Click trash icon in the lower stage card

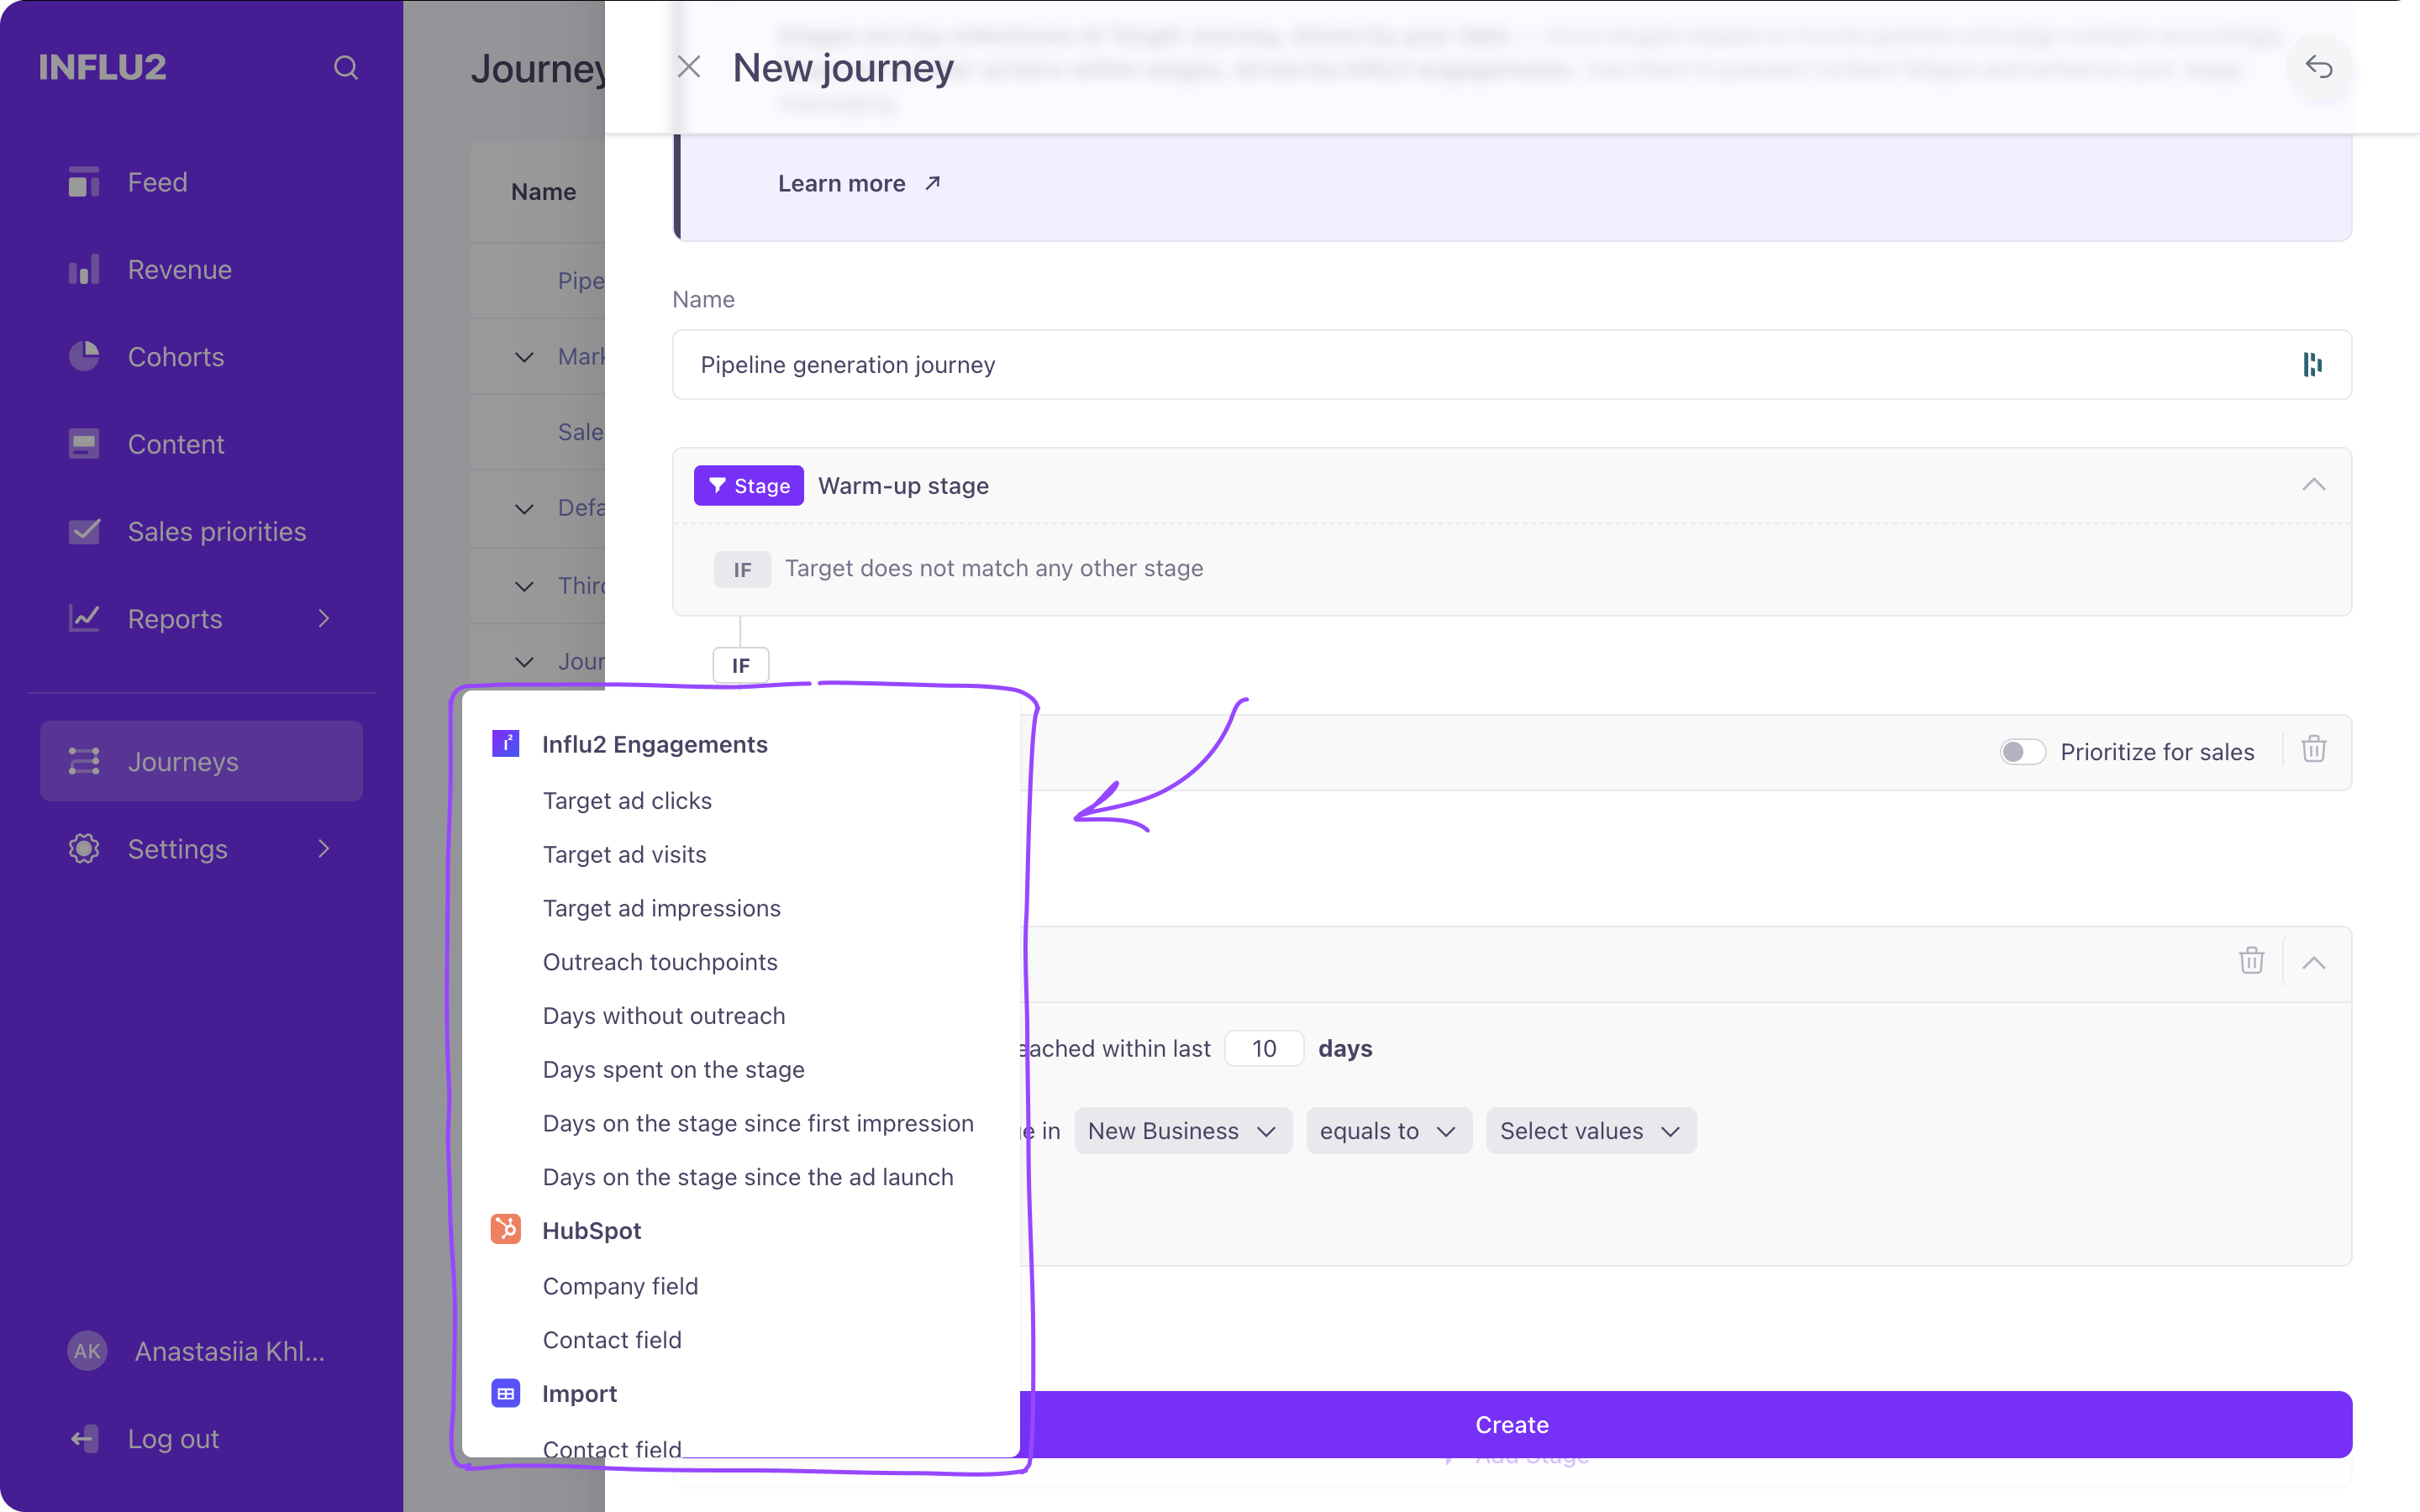(2251, 960)
